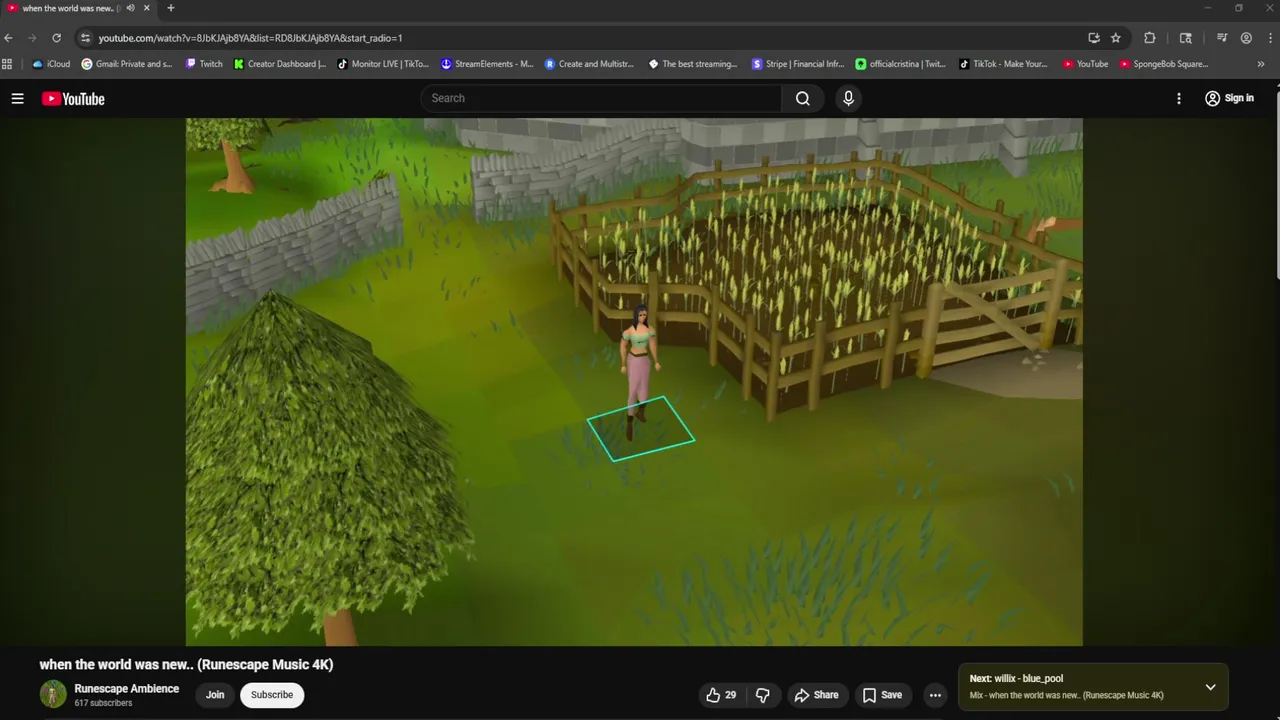Click video title text
This screenshot has width=1280, height=720.
click(x=186, y=664)
